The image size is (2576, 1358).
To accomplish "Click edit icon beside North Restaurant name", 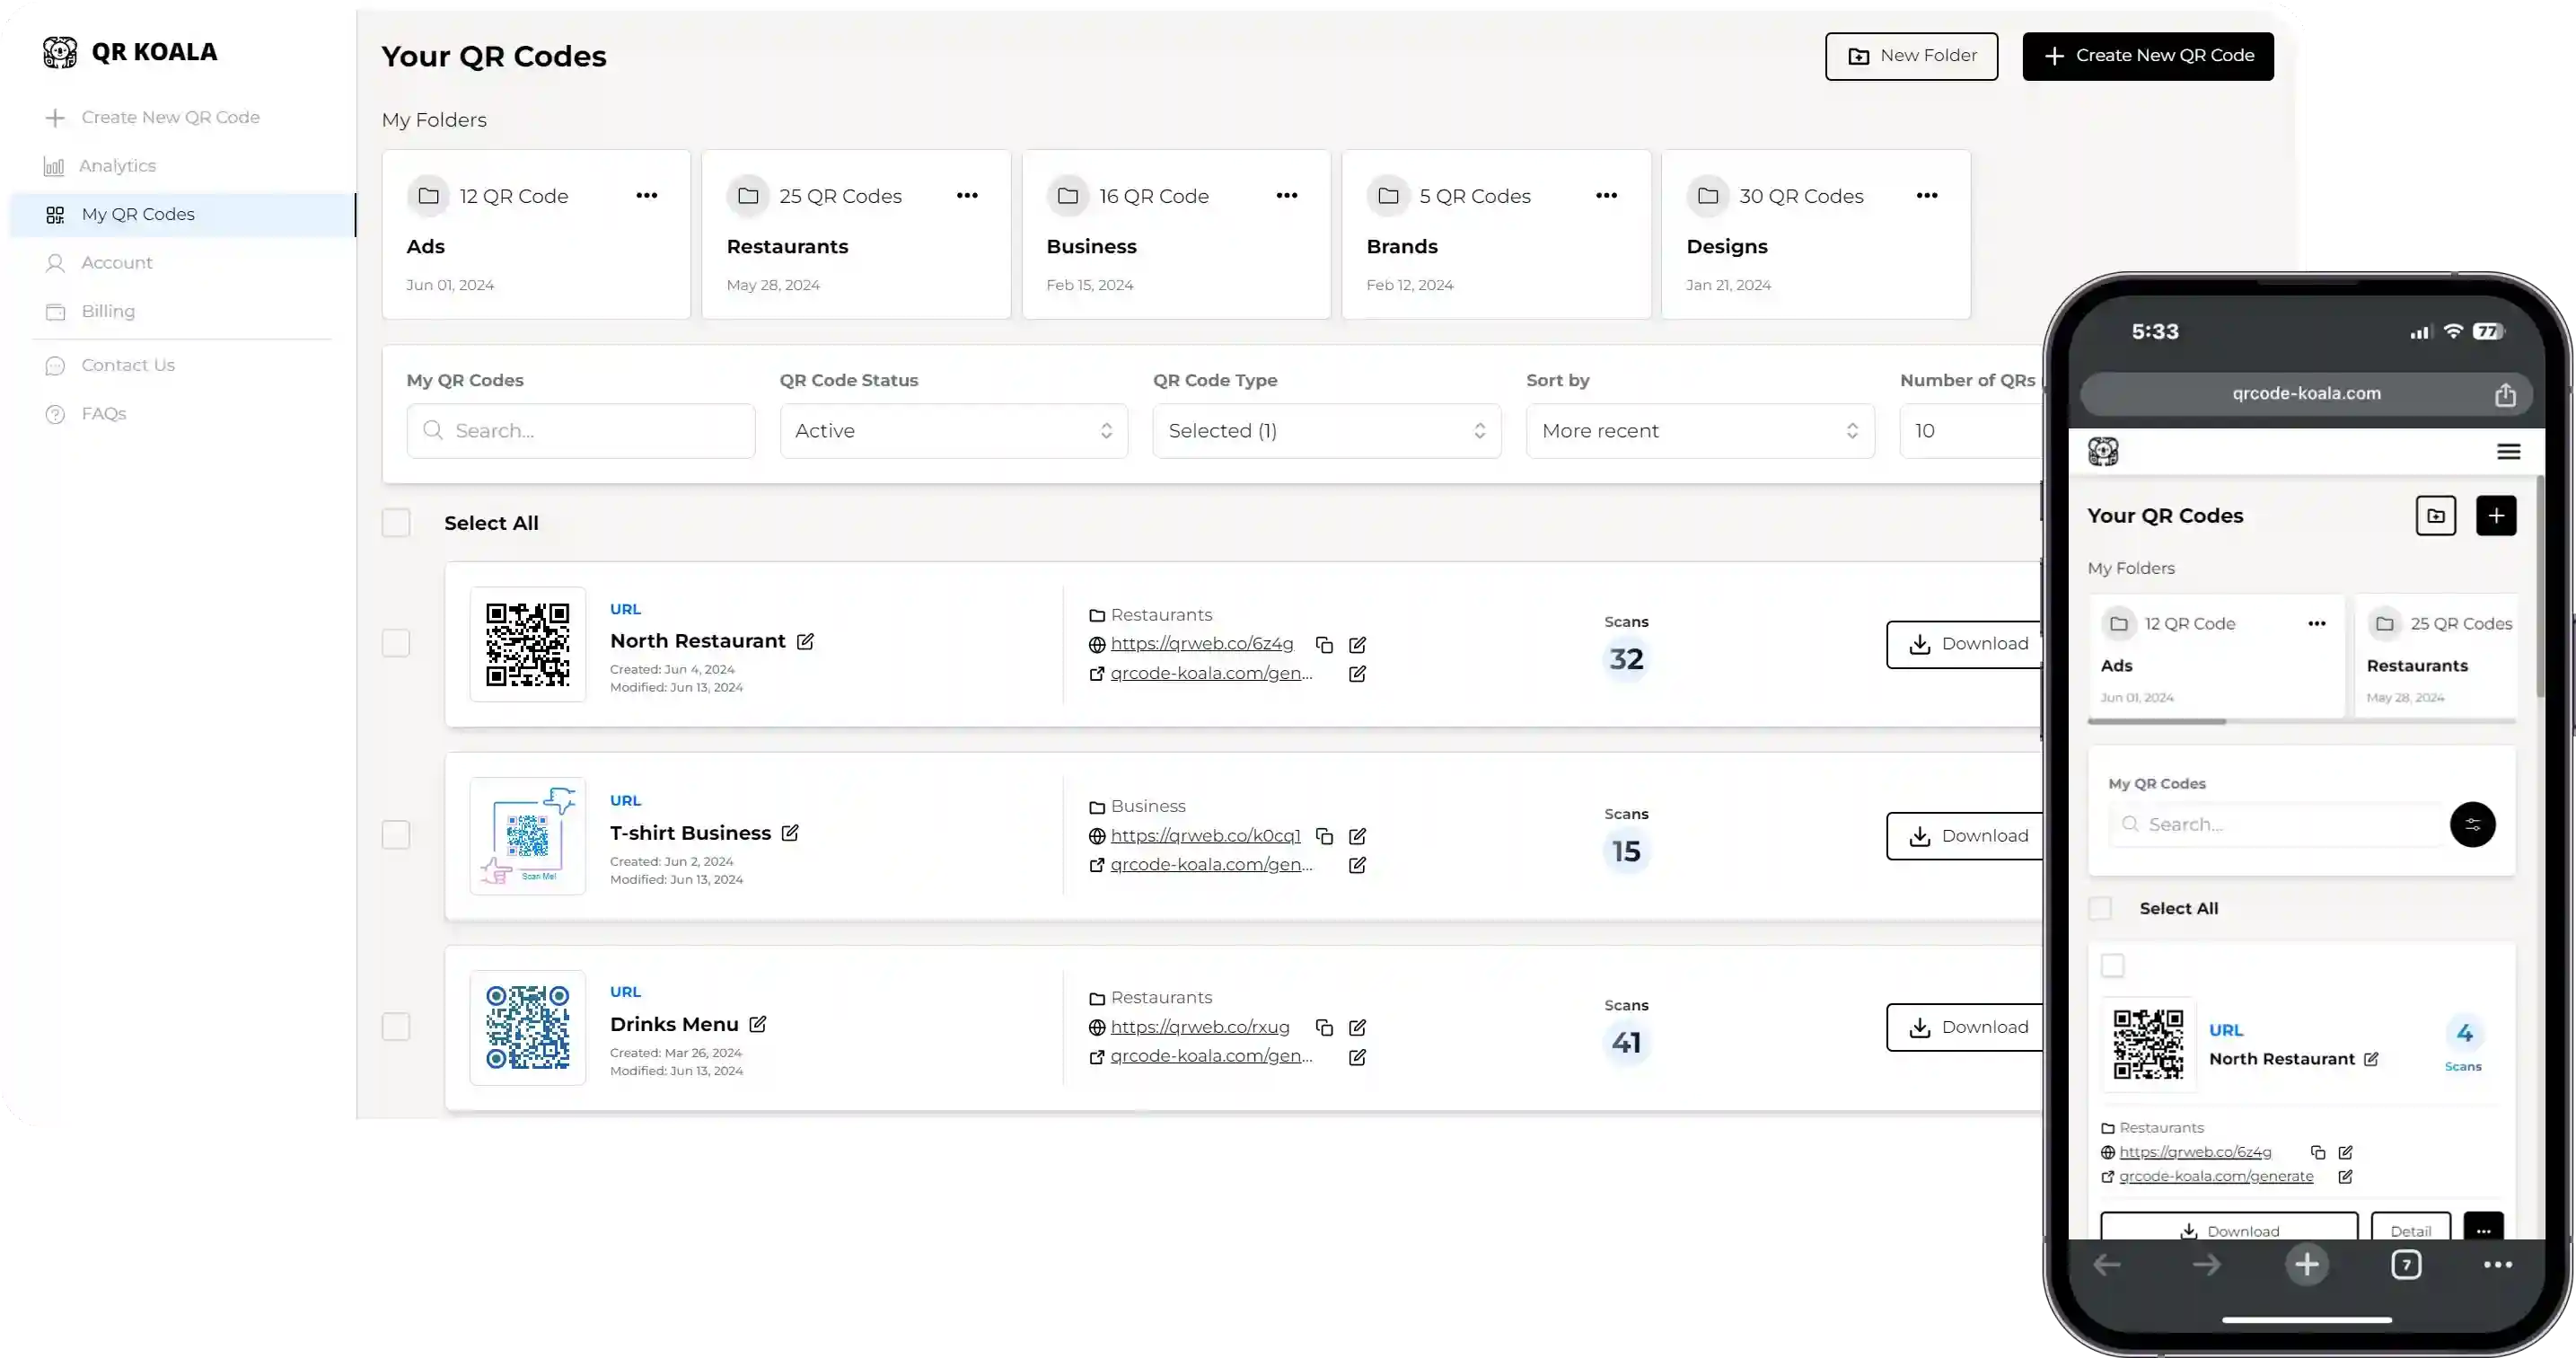I will click(x=805, y=641).
